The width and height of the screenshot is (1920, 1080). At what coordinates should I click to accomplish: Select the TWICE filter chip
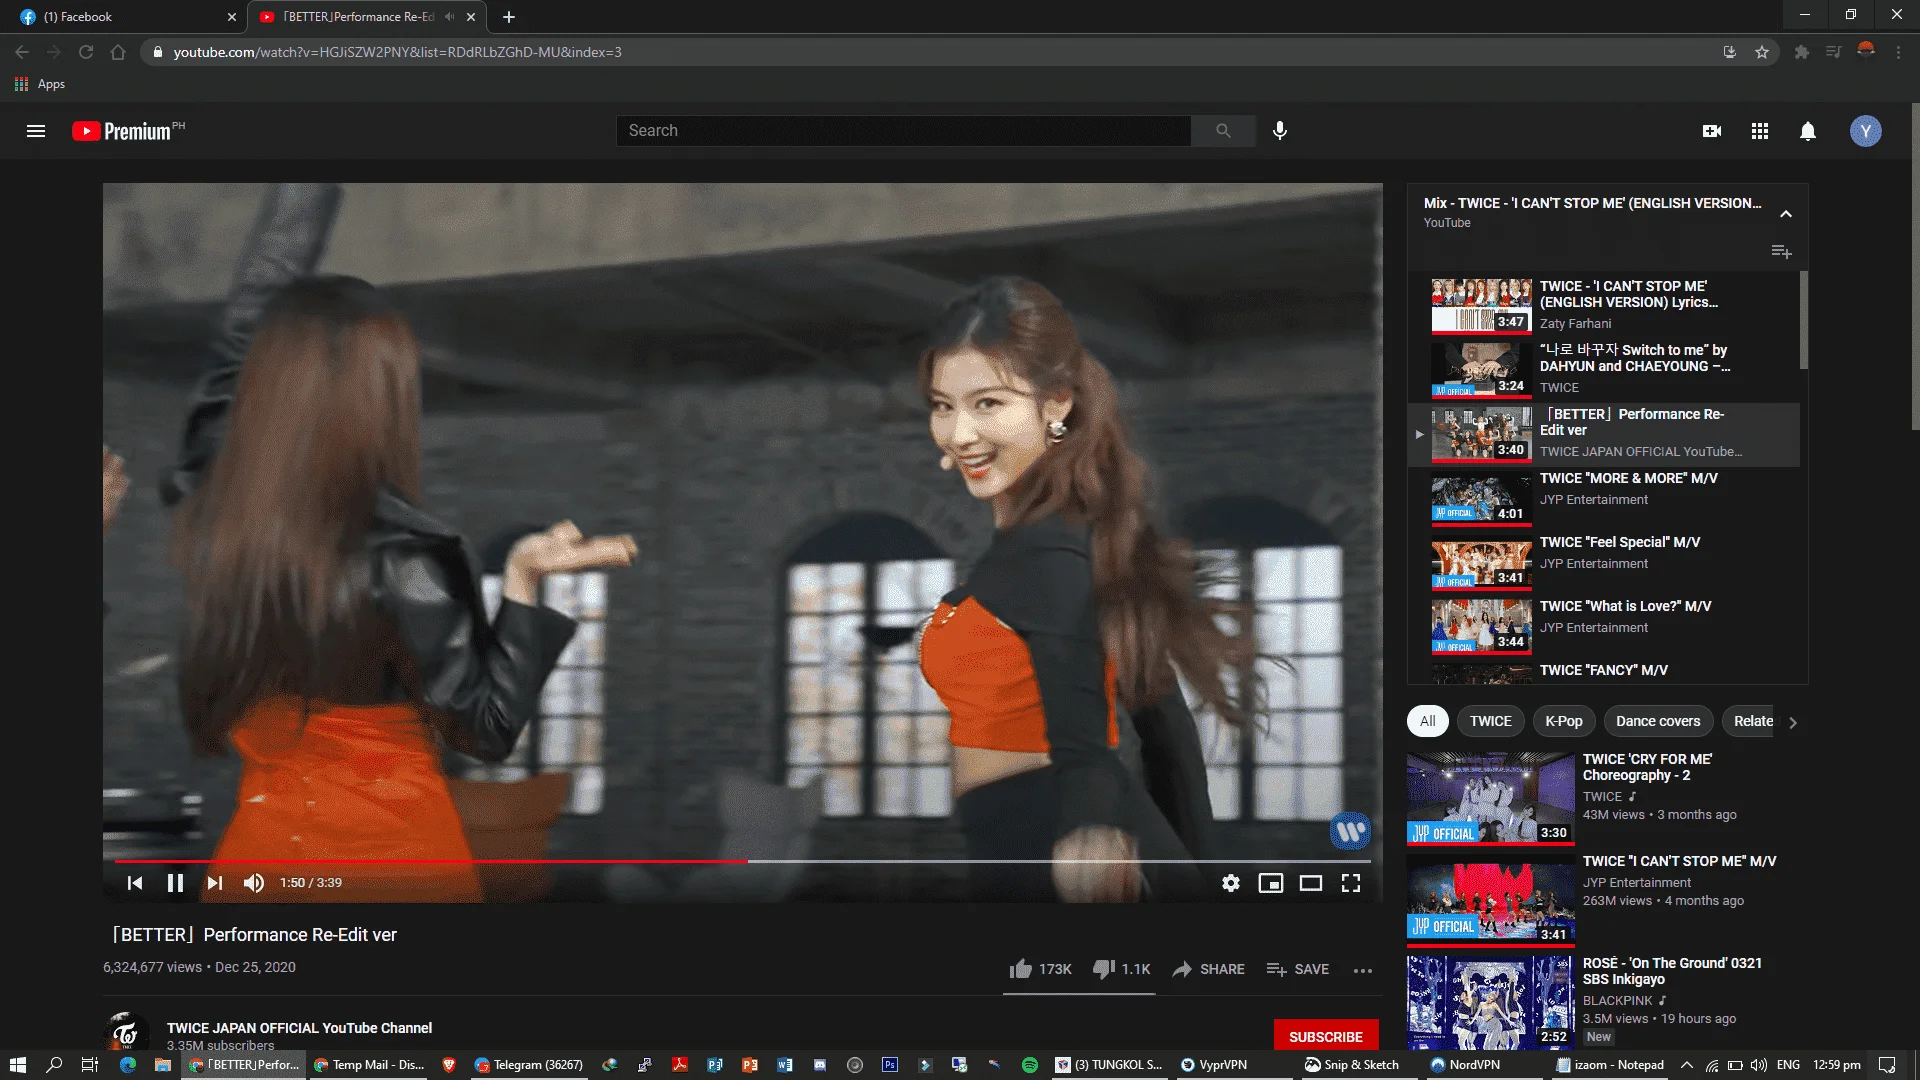click(x=1490, y=721)
